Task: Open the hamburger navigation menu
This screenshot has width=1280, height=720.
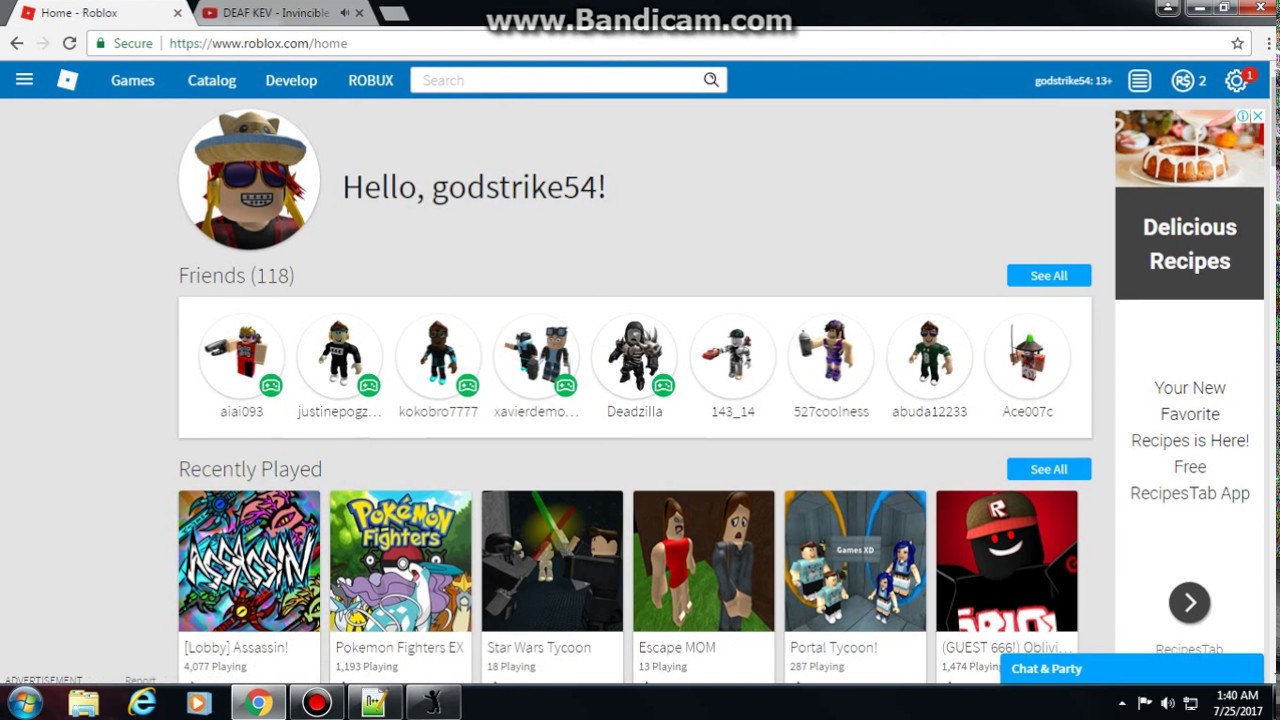Action: pos(24,80)
